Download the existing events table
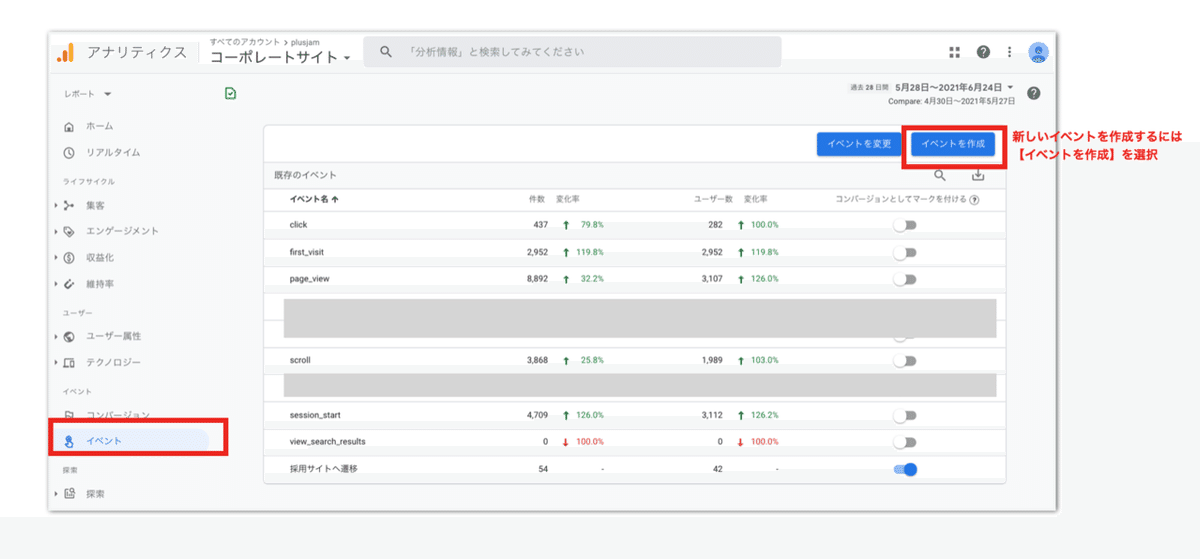This screenshot has height=559, width=1200. [978, 176]
